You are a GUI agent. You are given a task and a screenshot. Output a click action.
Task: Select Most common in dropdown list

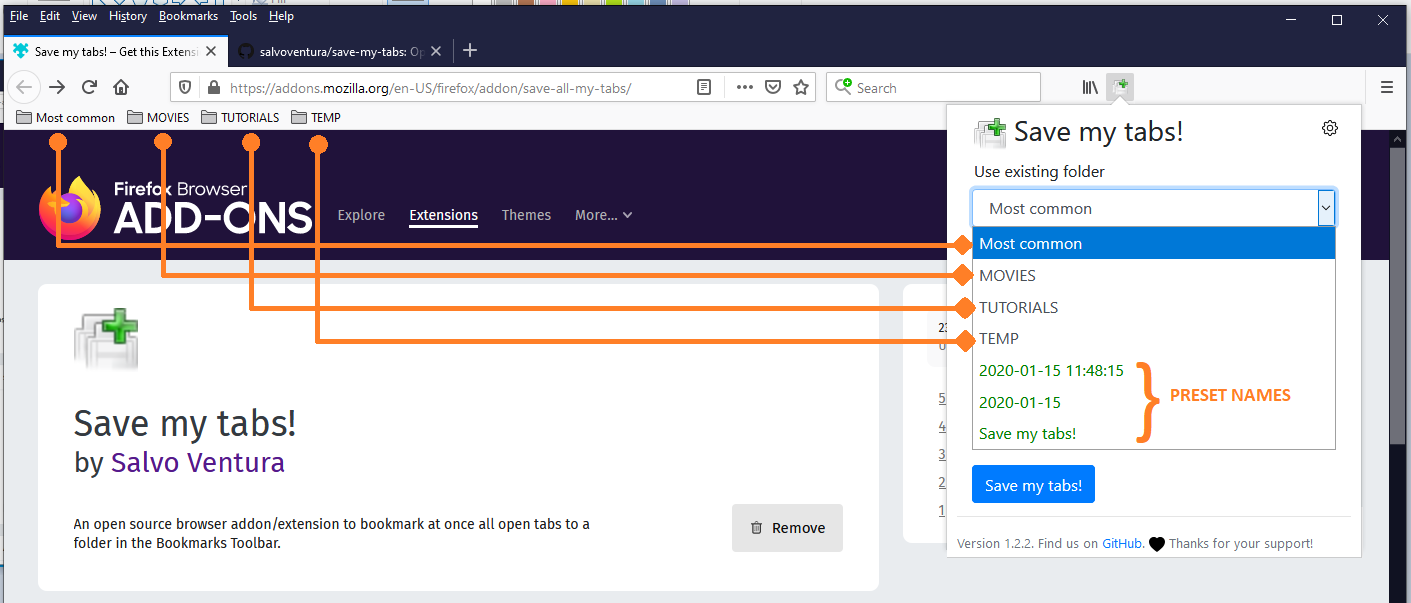tap(1154, 243)
